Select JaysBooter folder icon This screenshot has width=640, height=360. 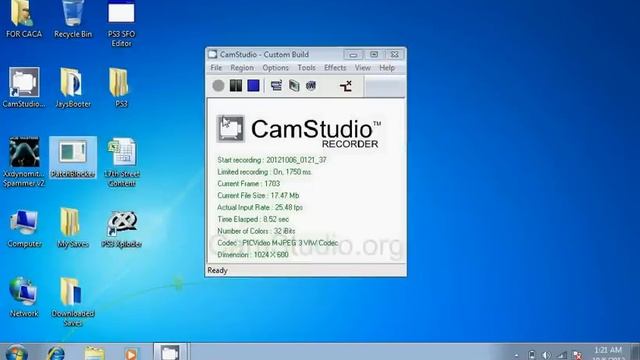point(73,88)
